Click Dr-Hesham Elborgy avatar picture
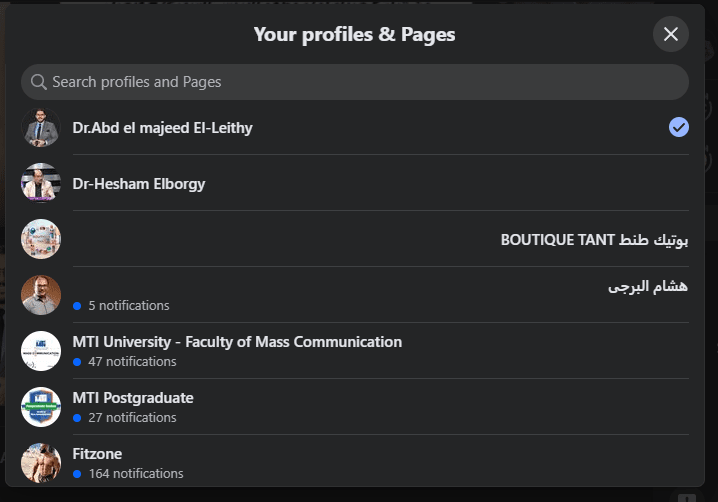Viewport: 718px width, 502px height. tap(41, 184)
